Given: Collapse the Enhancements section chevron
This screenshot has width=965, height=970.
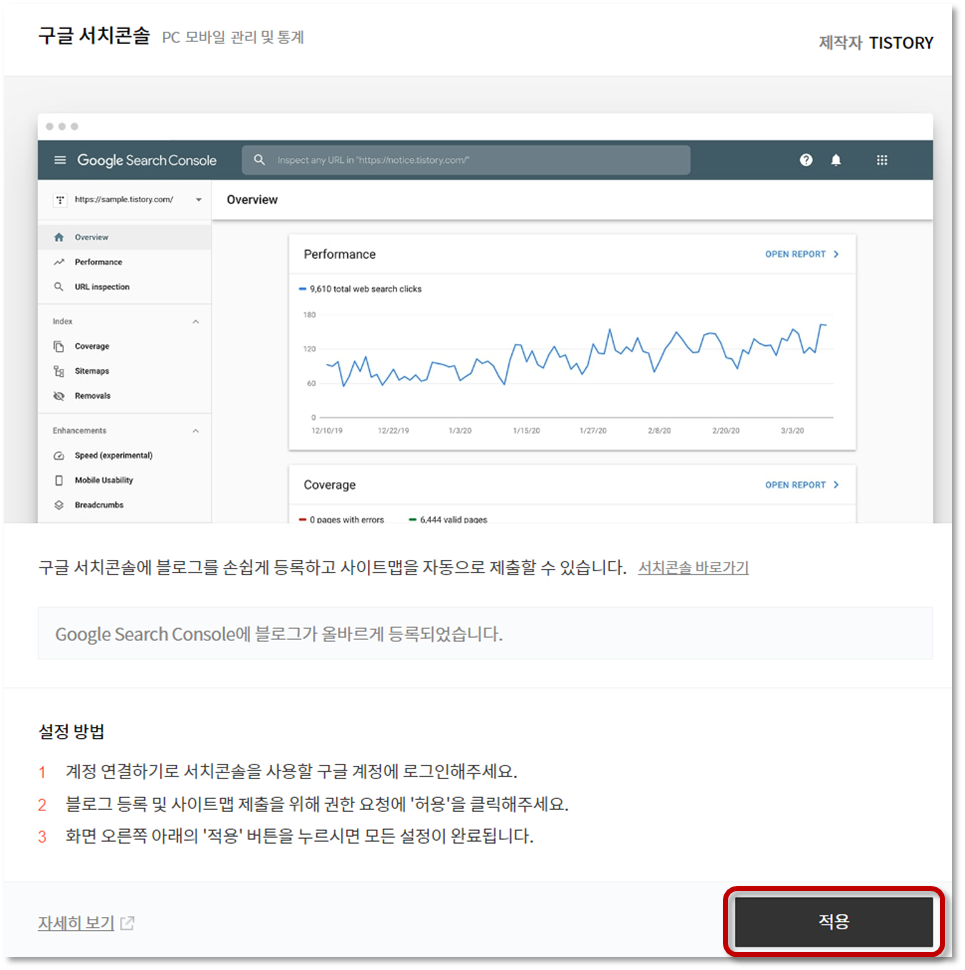Looking at the screenshot, I should 195,431.
